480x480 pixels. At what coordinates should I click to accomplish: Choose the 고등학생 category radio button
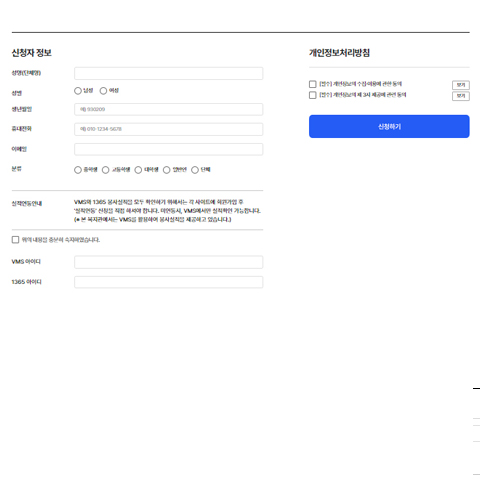(105, 170)
